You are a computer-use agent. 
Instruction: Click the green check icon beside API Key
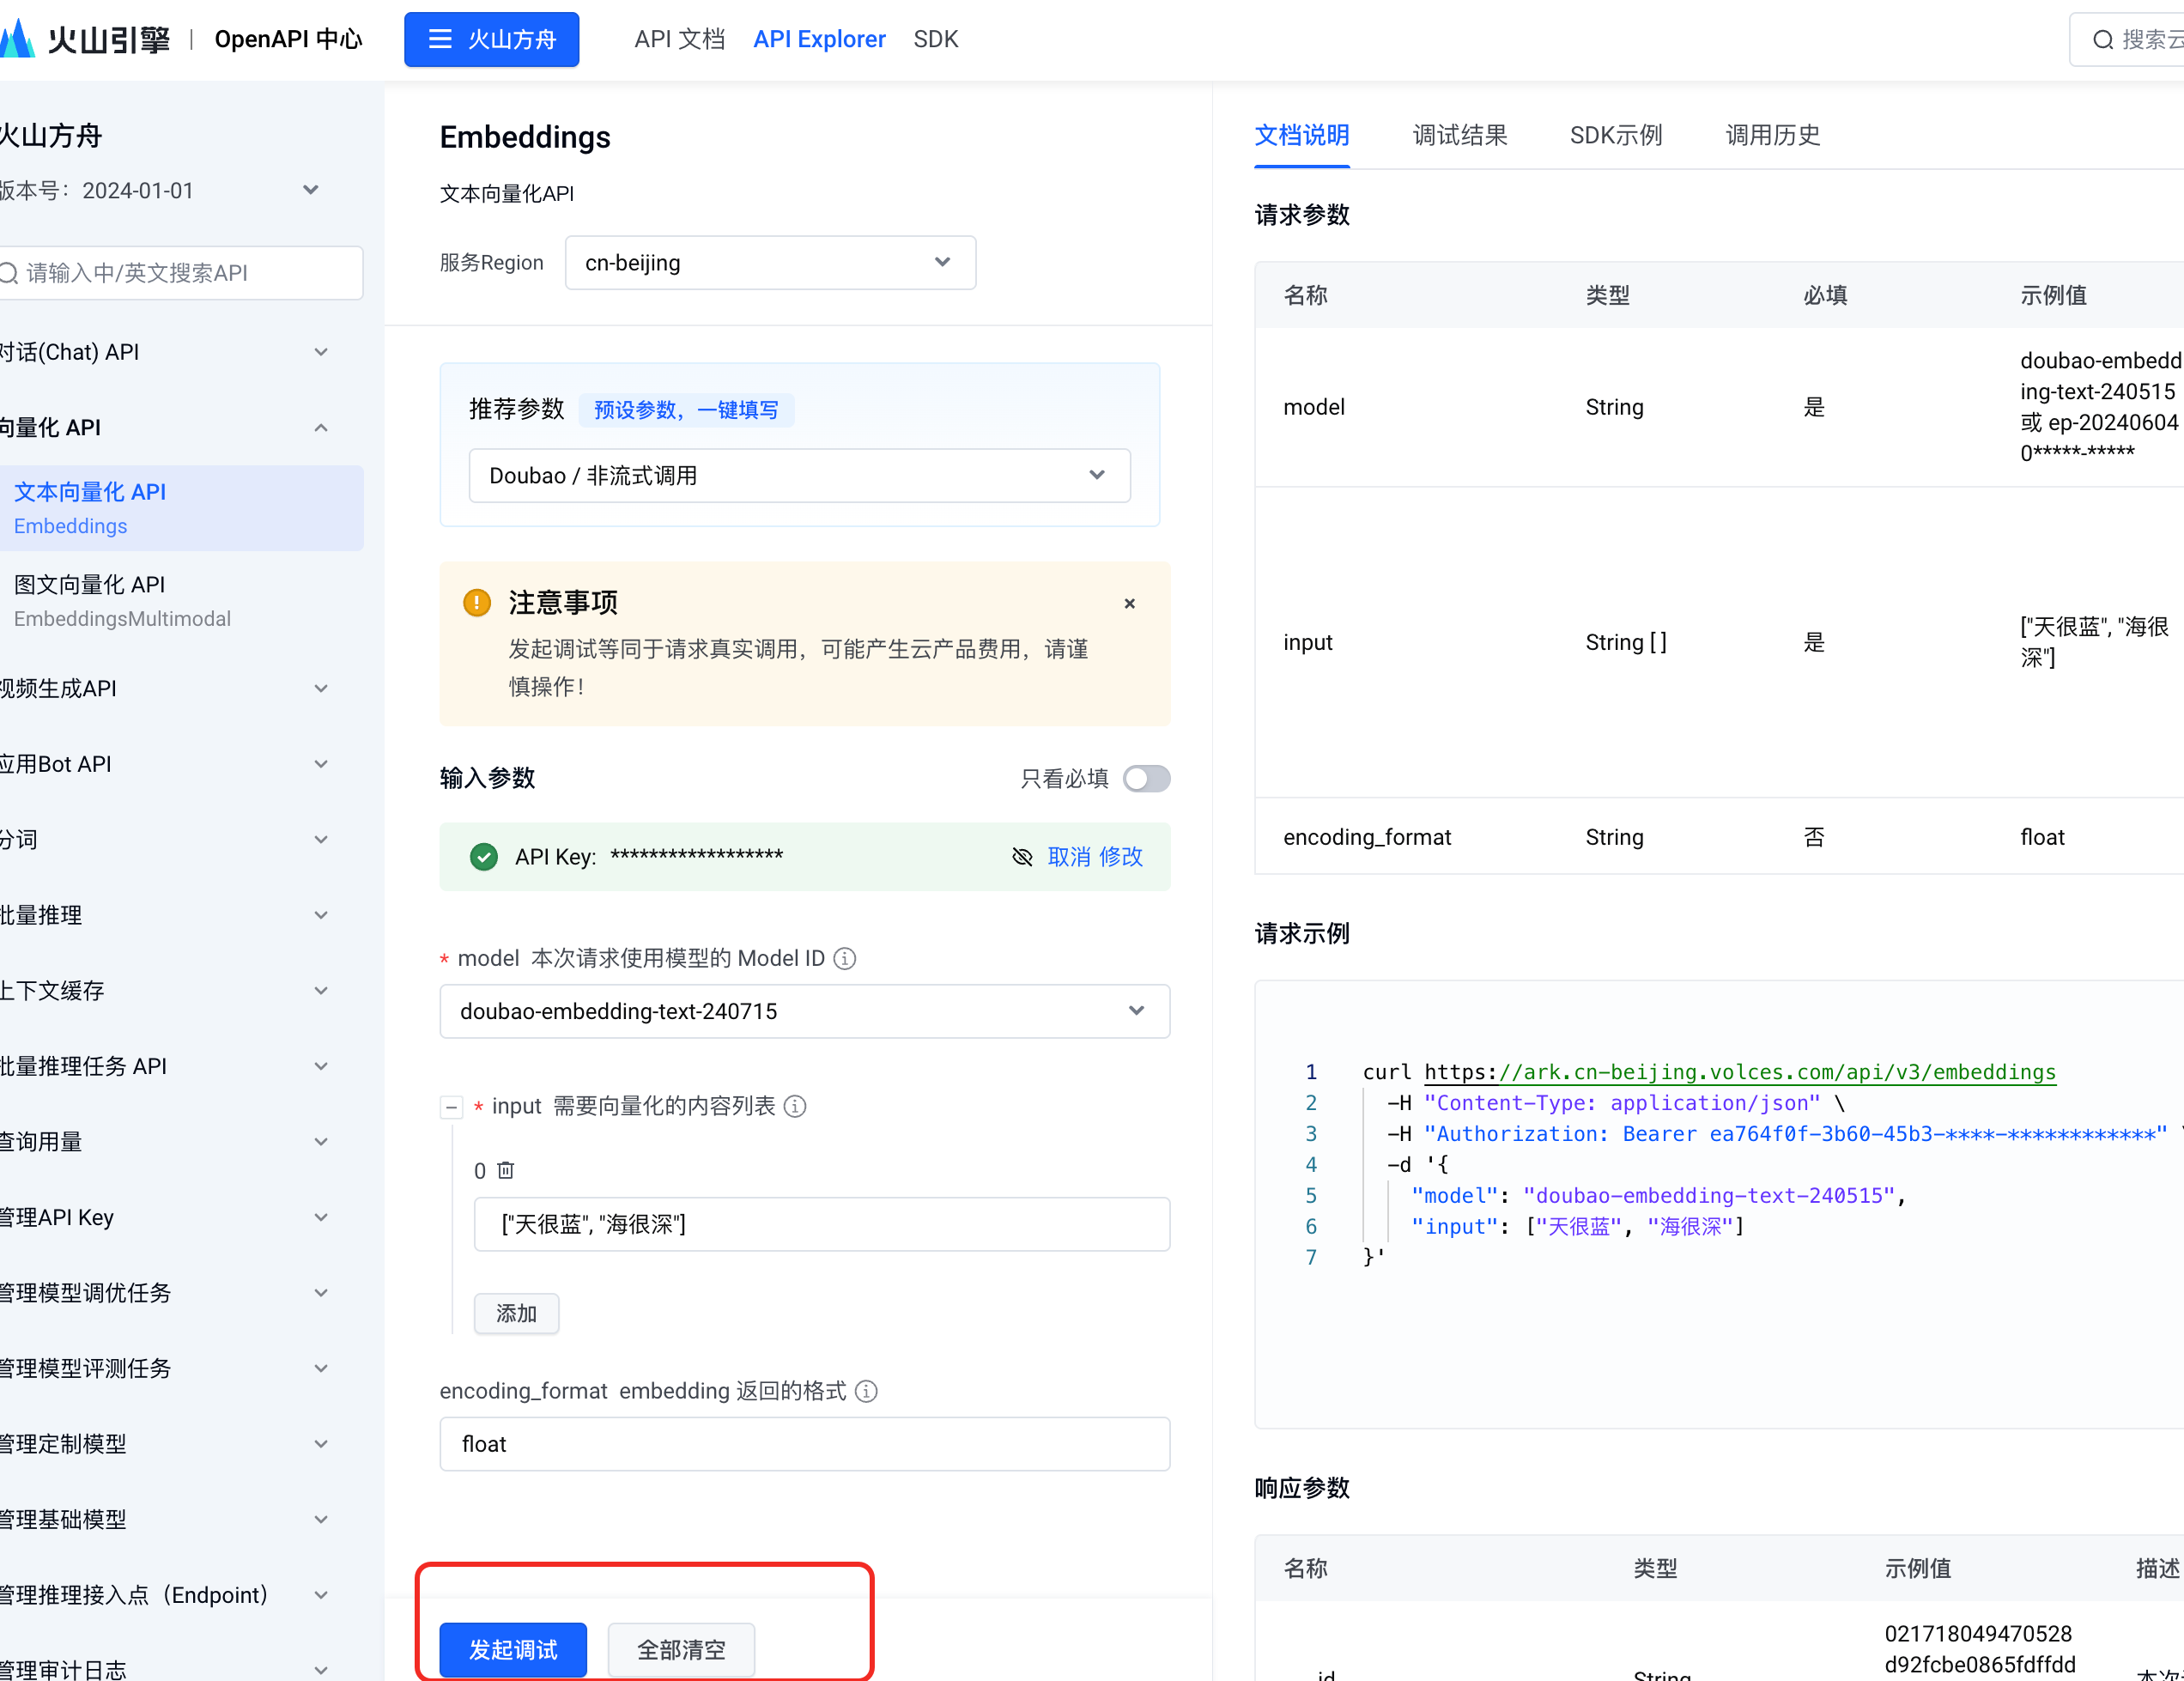pos(484,857)
